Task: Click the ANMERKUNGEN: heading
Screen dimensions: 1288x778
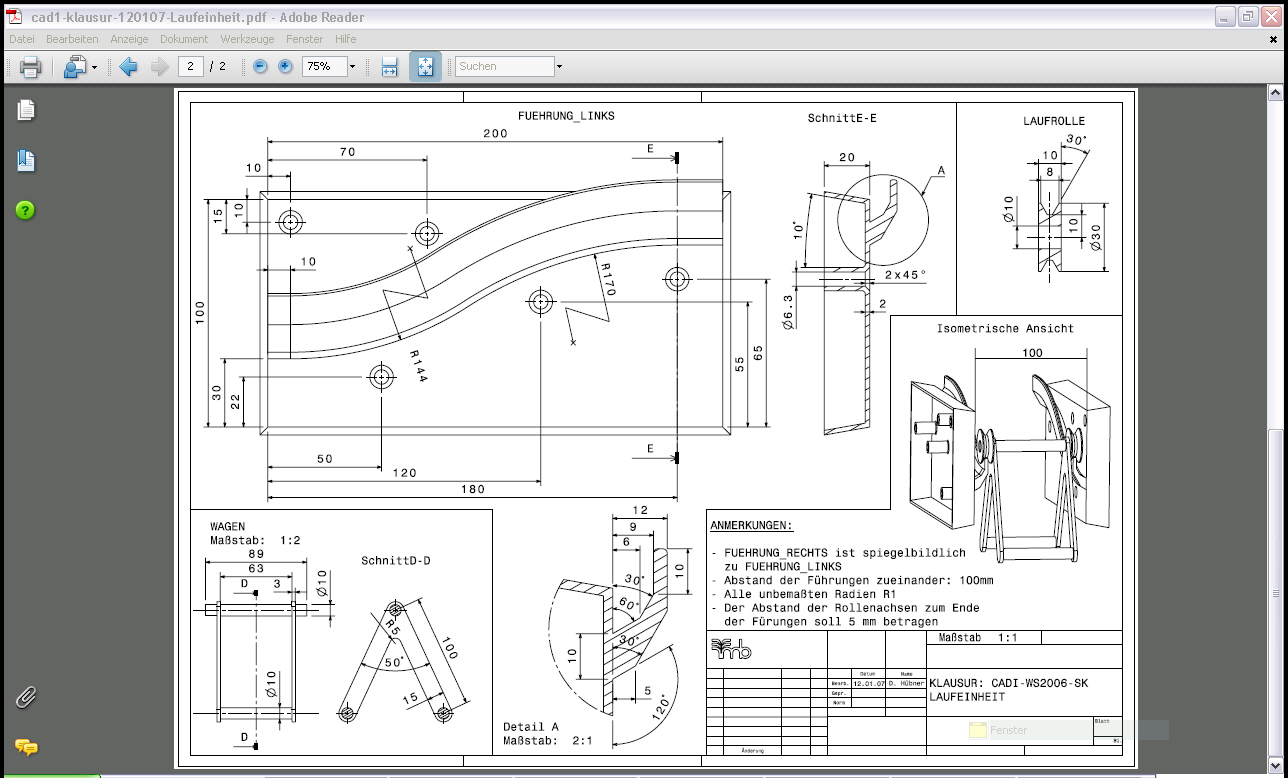Action: (x=751, y=525)
